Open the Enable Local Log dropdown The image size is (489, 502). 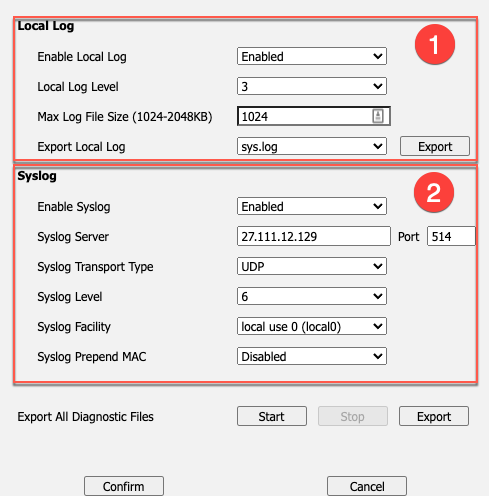pyautogui.click(x=312, y=56)
